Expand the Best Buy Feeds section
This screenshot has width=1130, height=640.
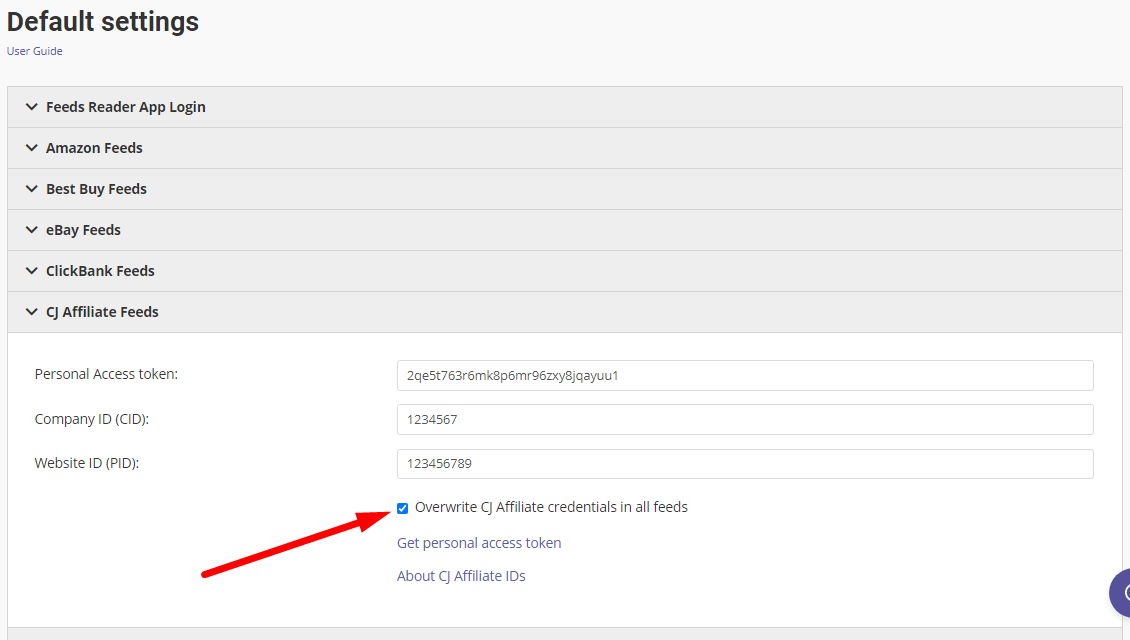coord(565,190)
